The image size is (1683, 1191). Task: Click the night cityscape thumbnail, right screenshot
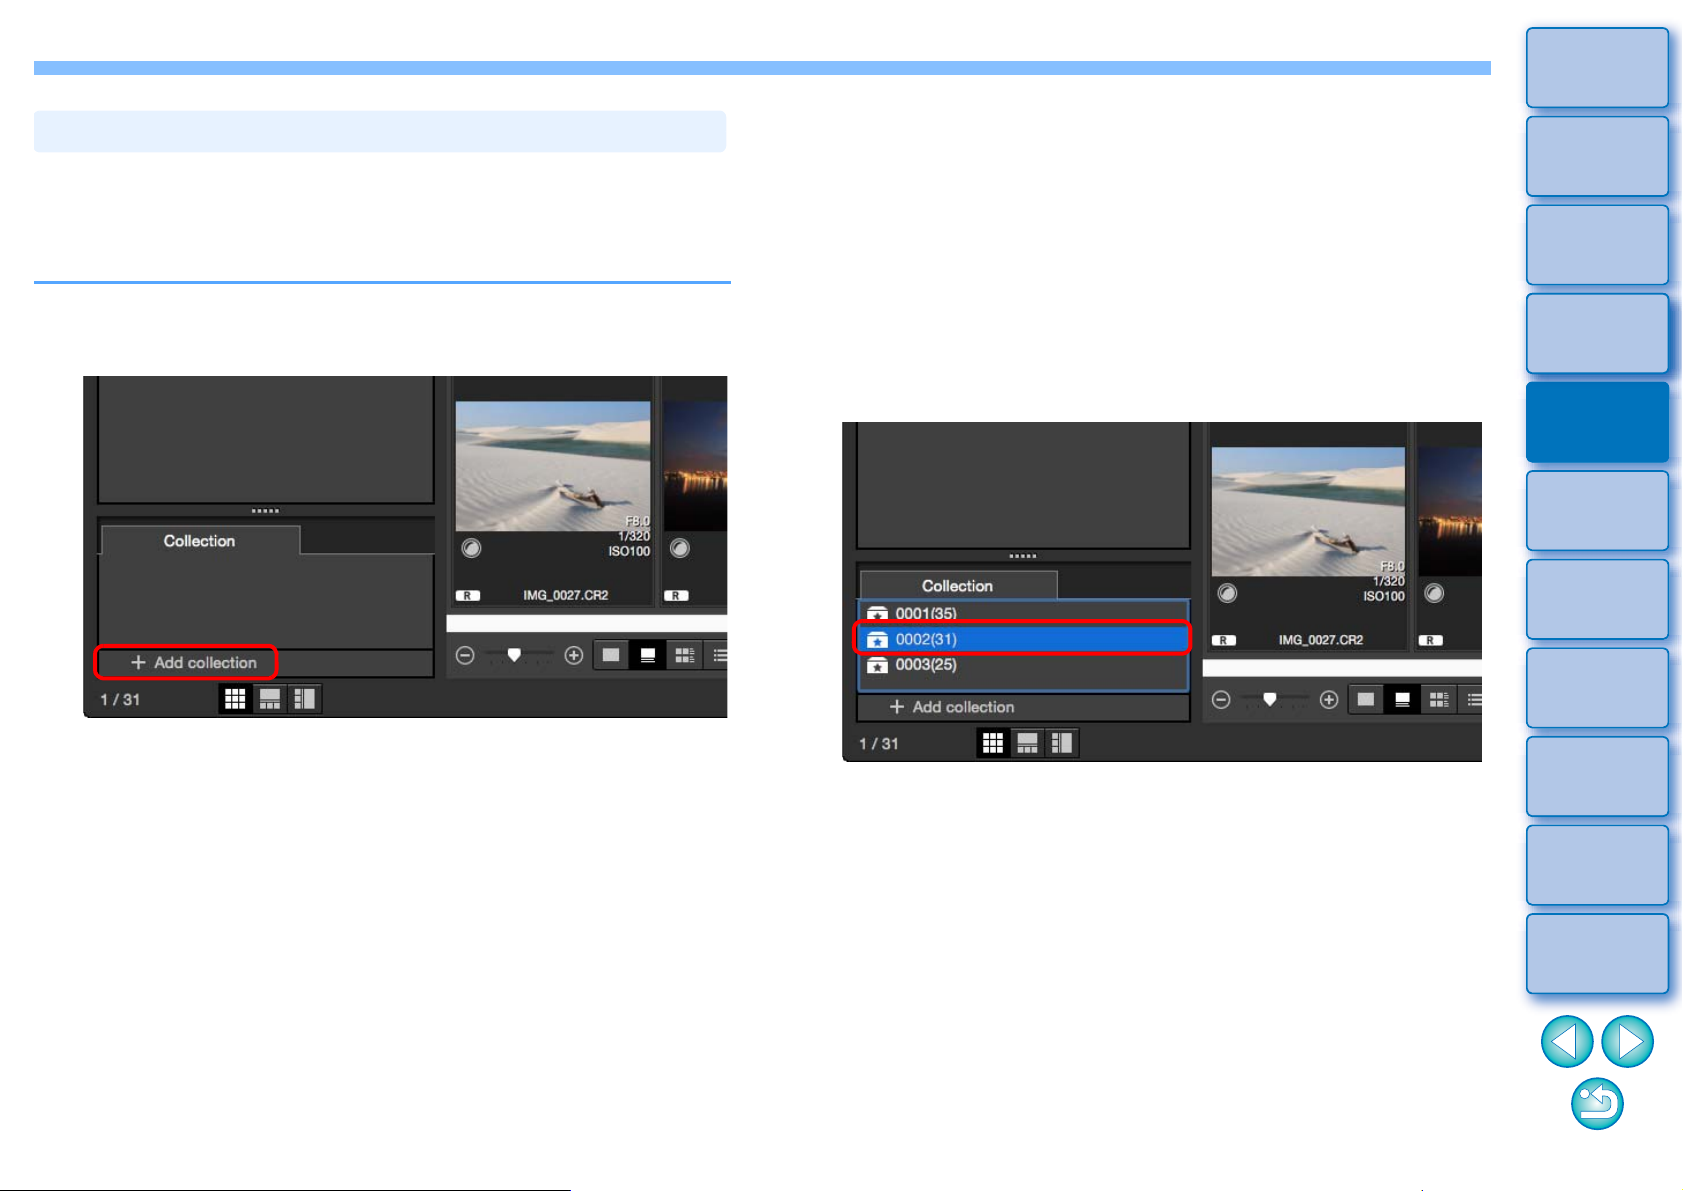(1450, 511)
